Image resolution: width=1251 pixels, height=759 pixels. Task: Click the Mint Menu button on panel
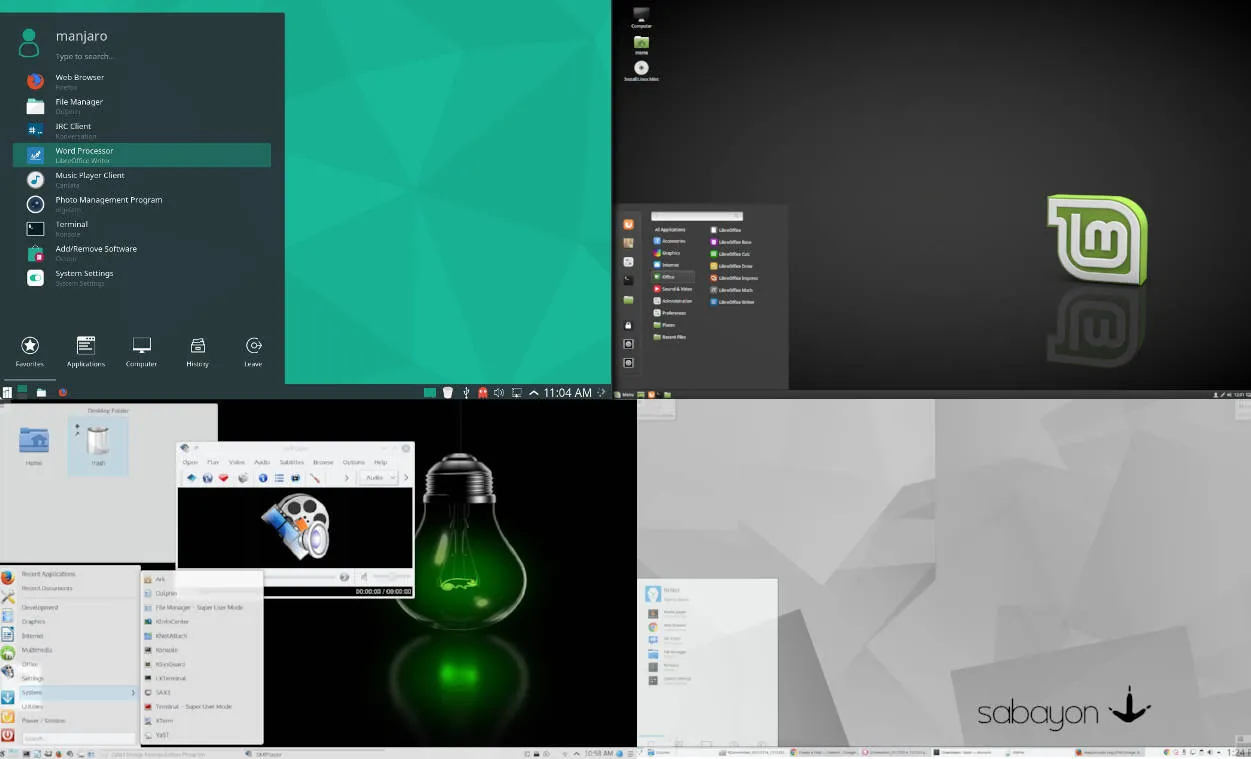coord(624,395)
